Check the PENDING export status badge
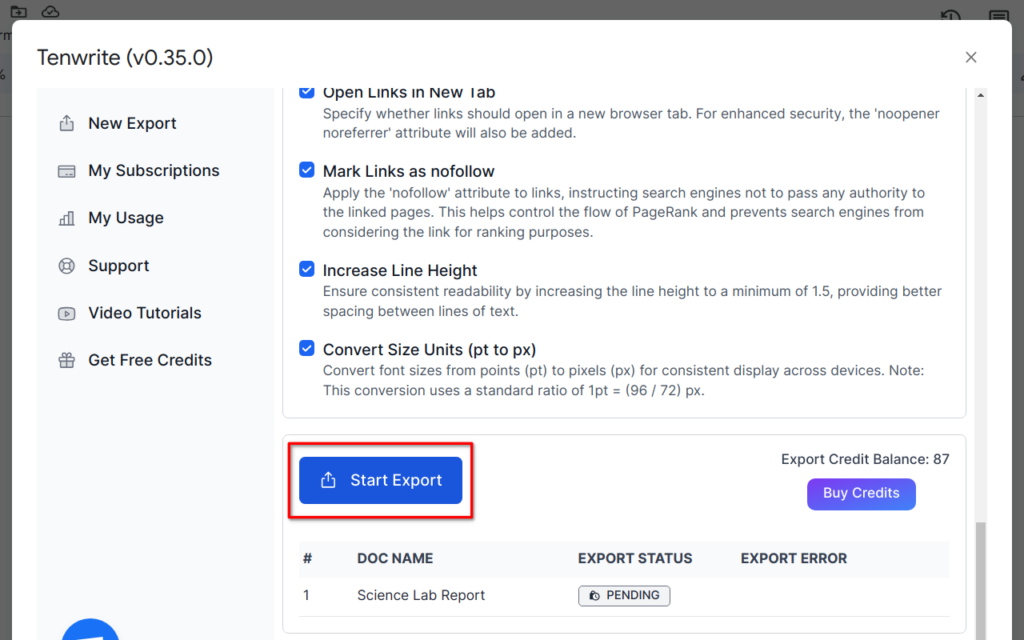 click(x=624, y=595)
